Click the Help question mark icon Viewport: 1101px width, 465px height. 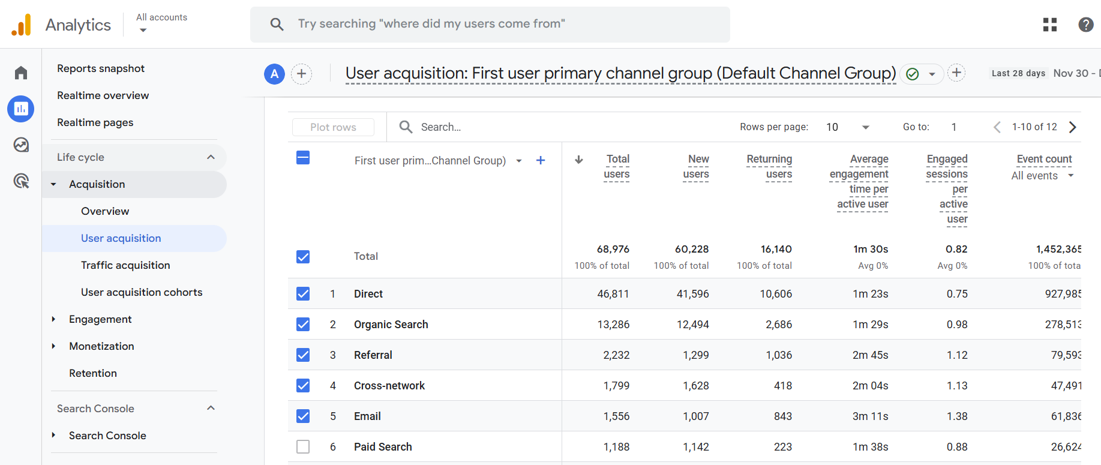point(1085,25)
